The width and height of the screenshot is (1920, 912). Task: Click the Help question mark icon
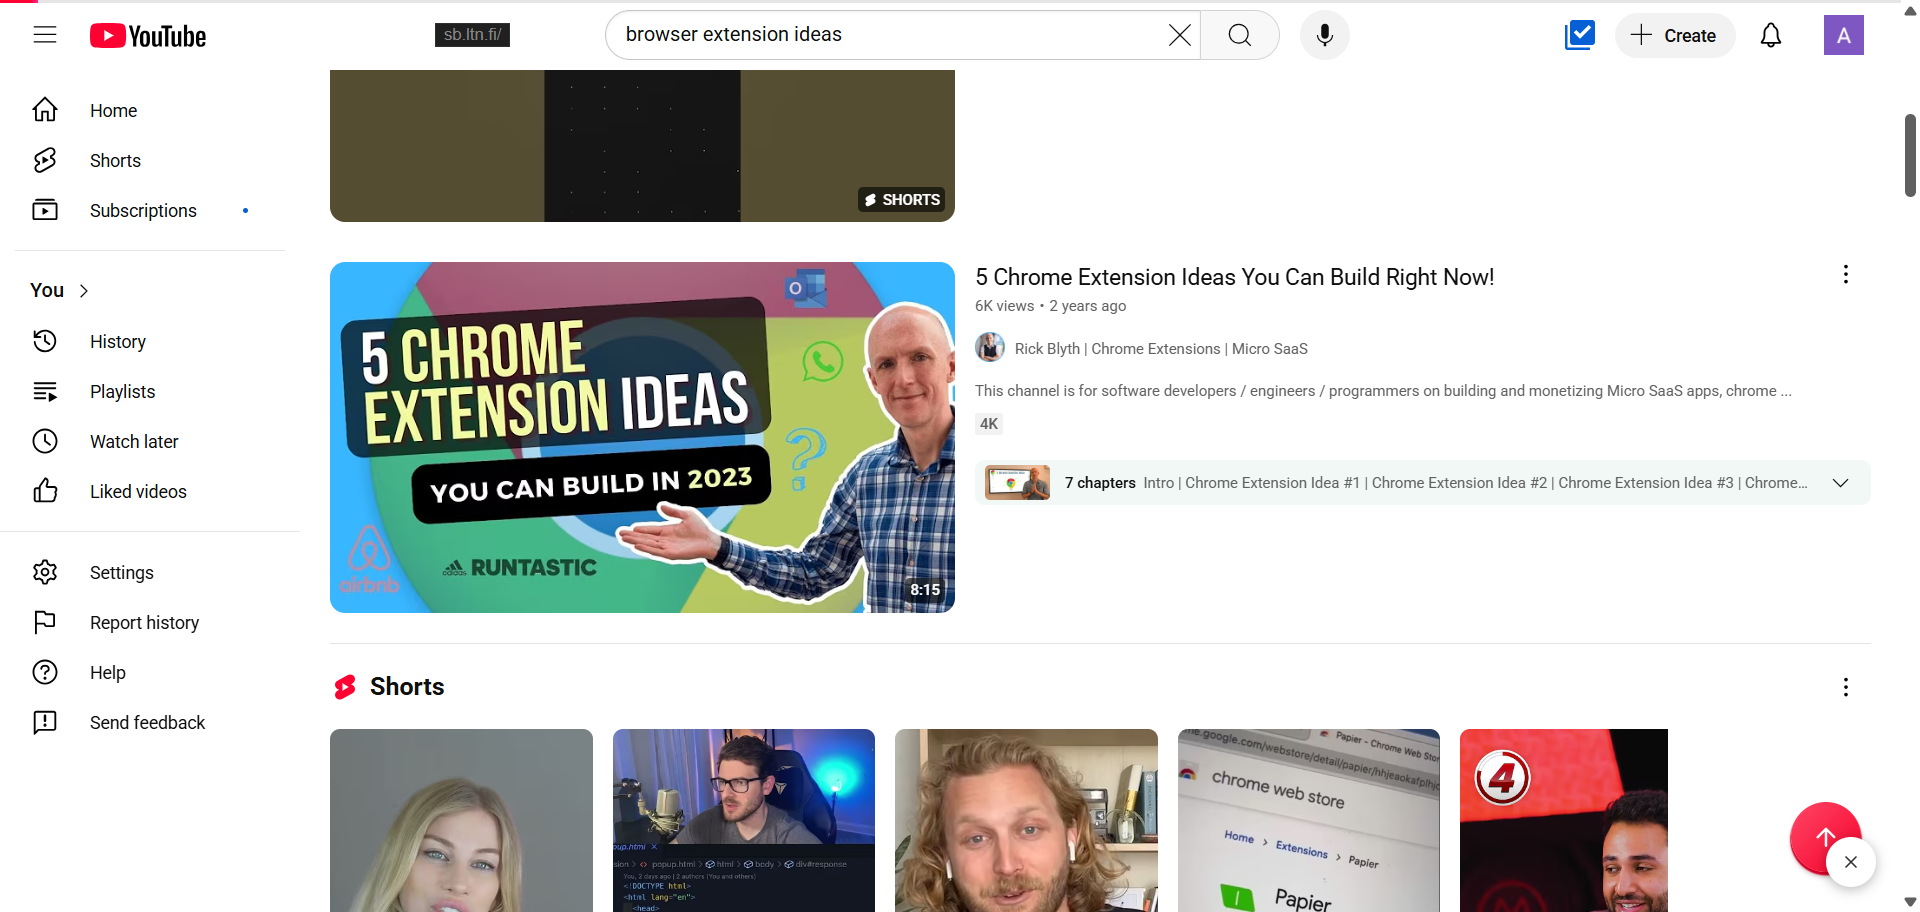click(x=45, y=672)
